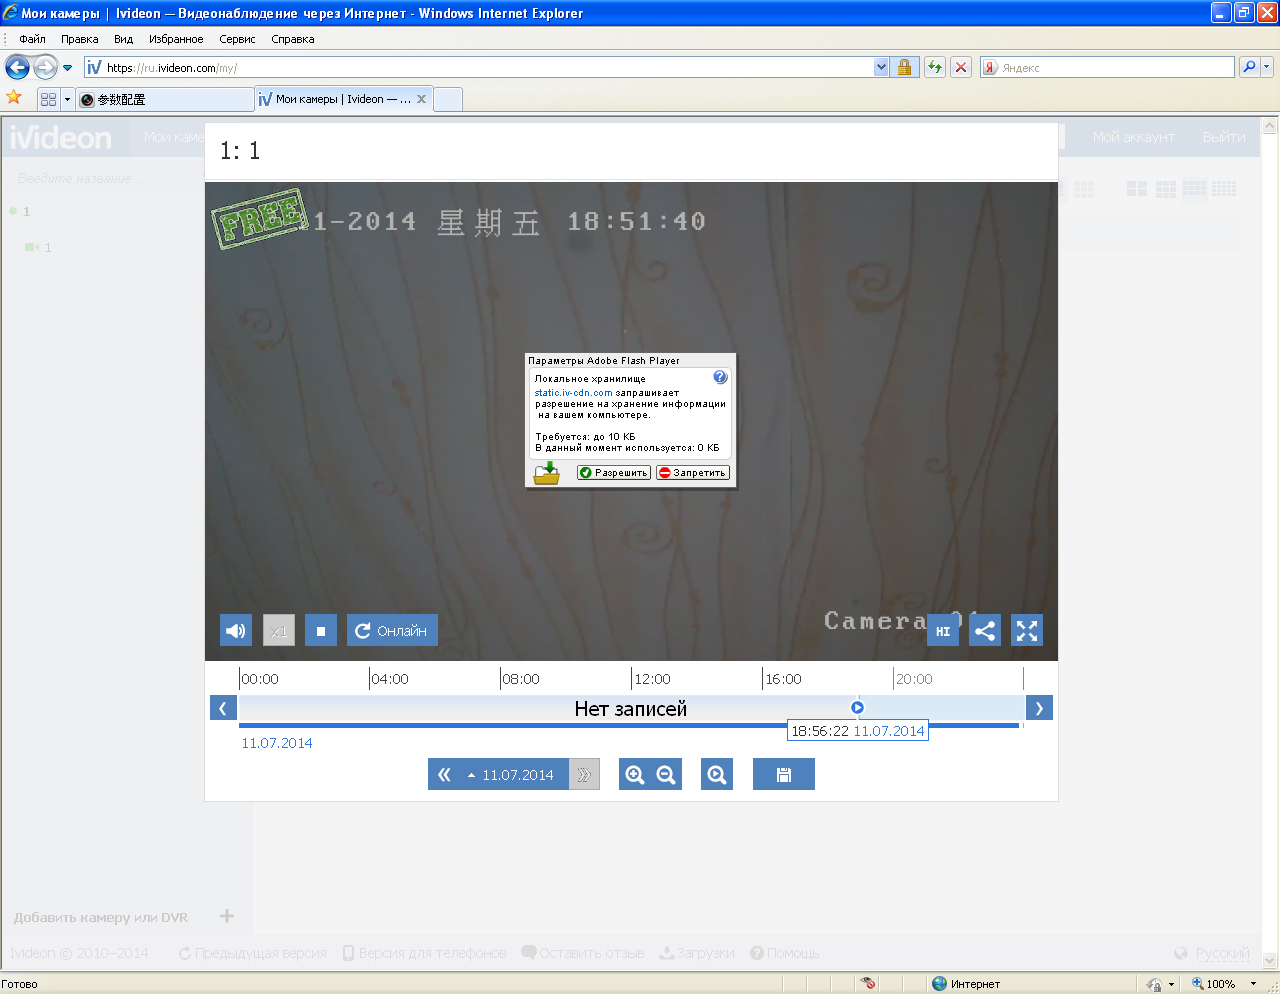Open Flash Player help question icon

tap(720, 377)
